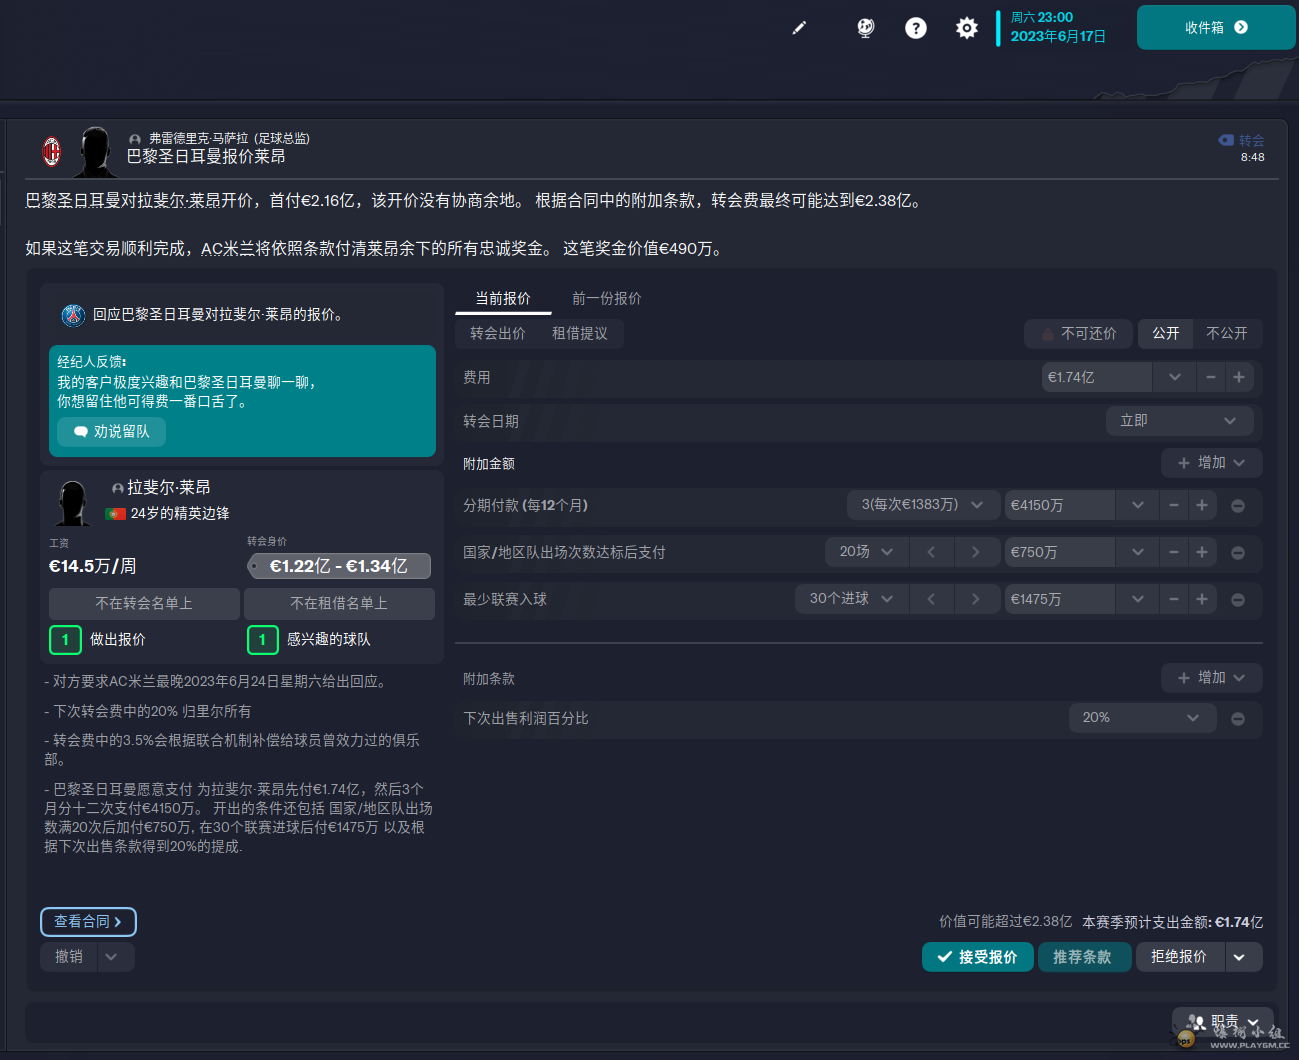
Task: Switch to the 前一份报价 tab
Action: [x=606, y=298]
